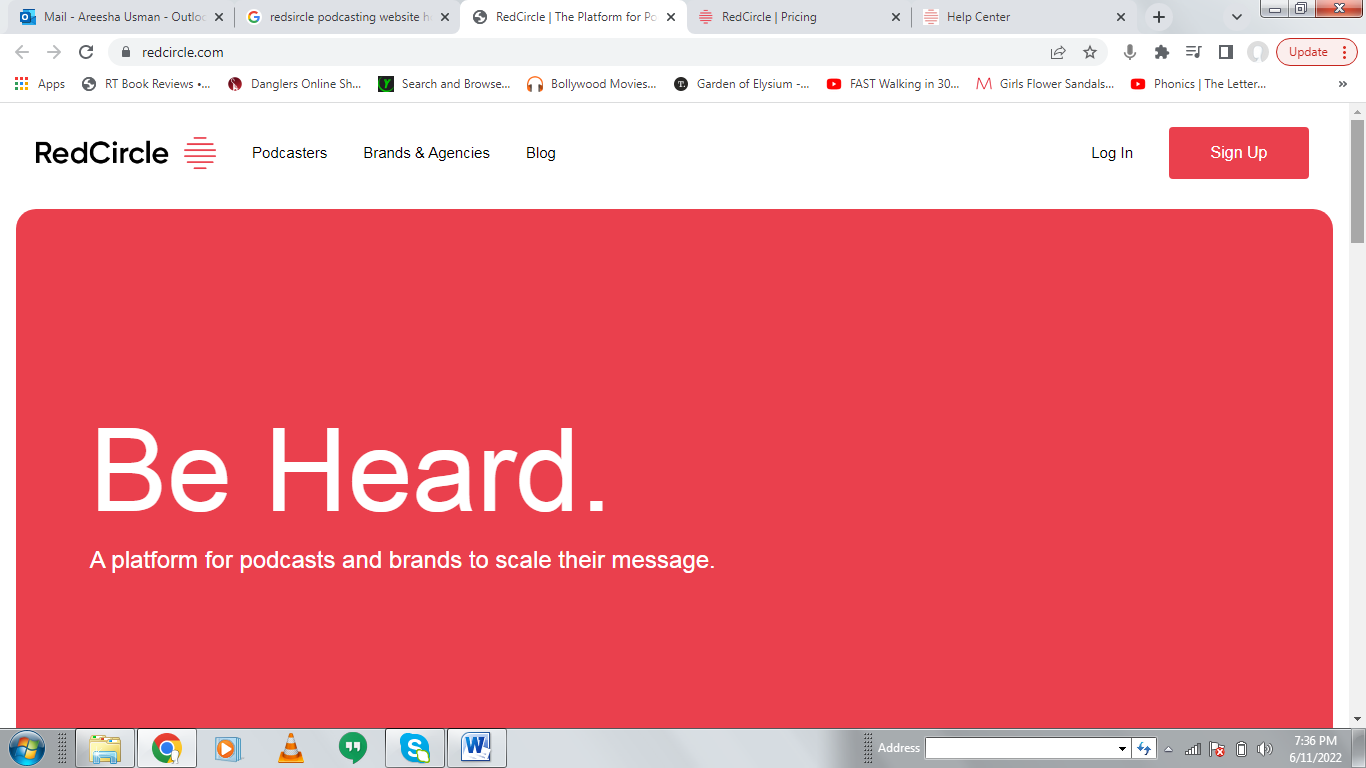Click the taskbar Address input field
Image resolution: width=1366 pixels, height=768 pixels.
1020,749
